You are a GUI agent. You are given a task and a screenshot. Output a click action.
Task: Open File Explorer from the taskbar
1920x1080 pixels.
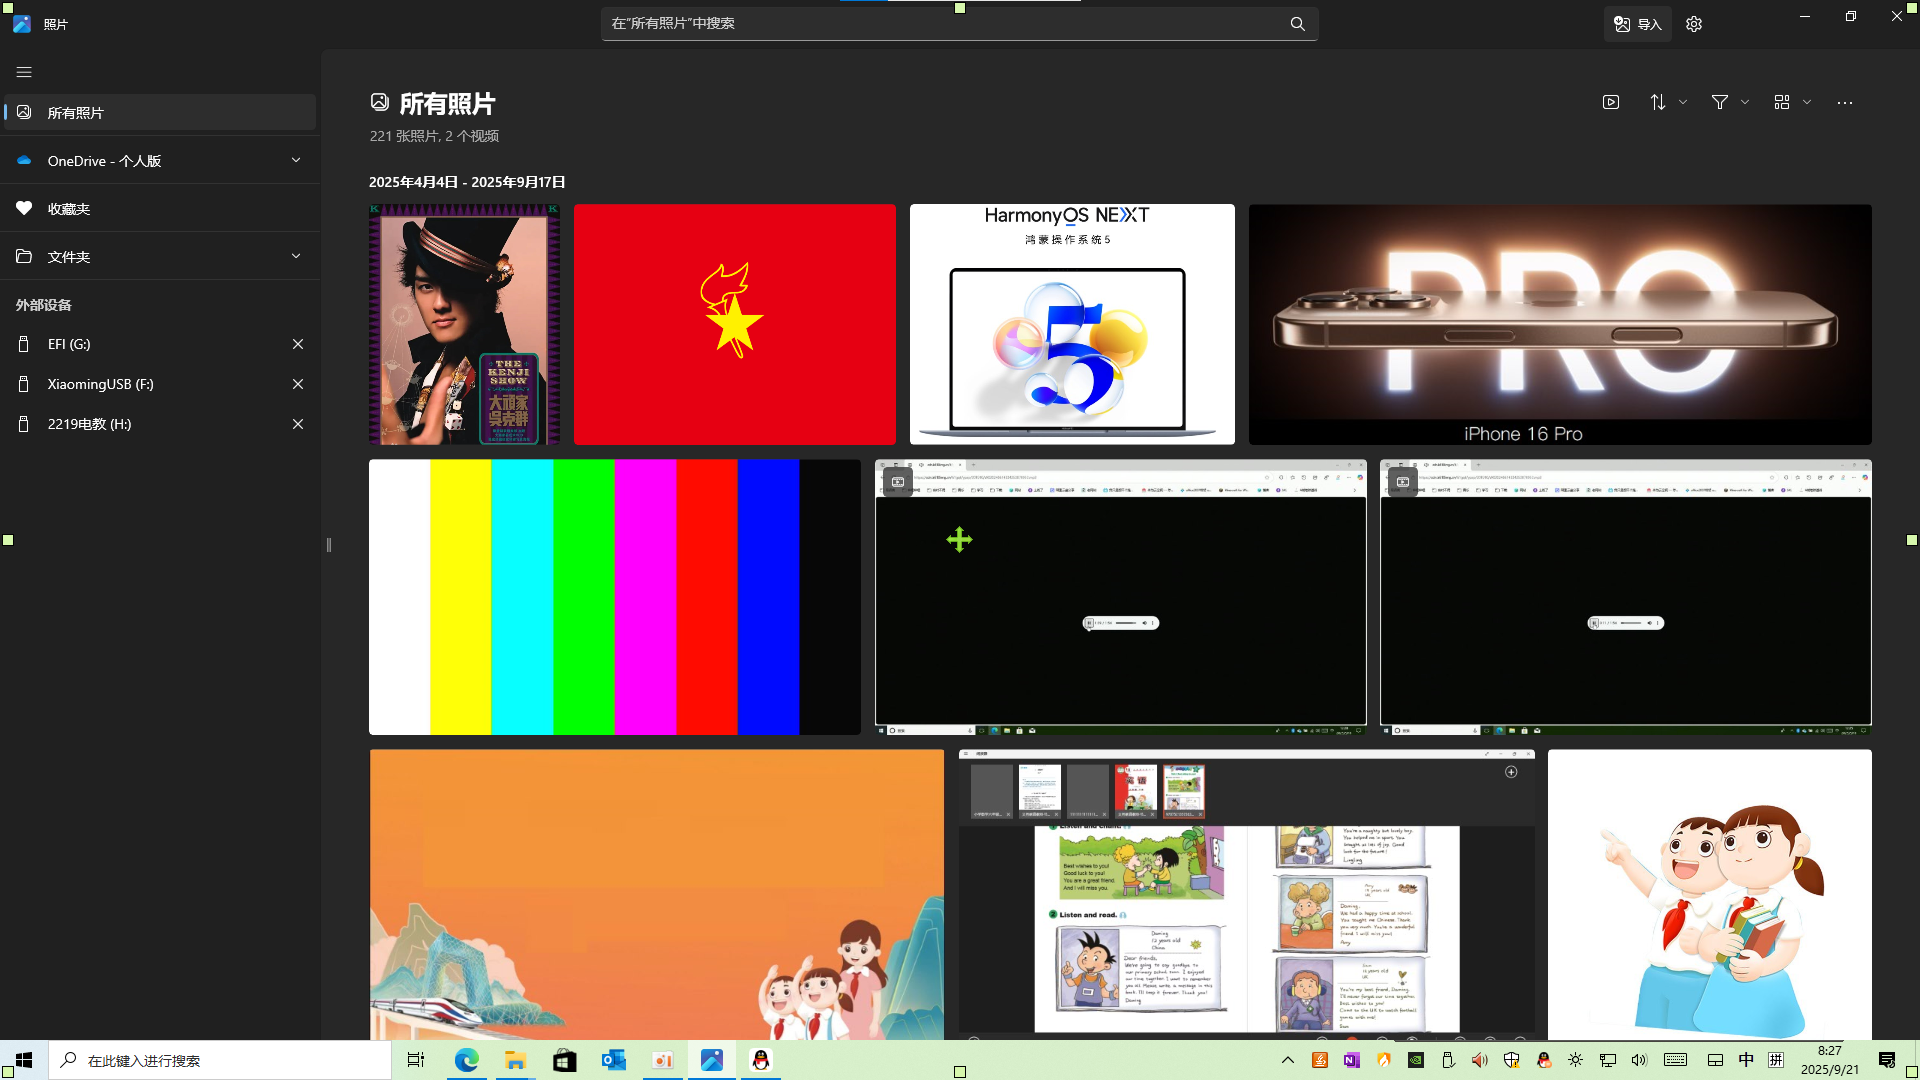[515, 1060]
